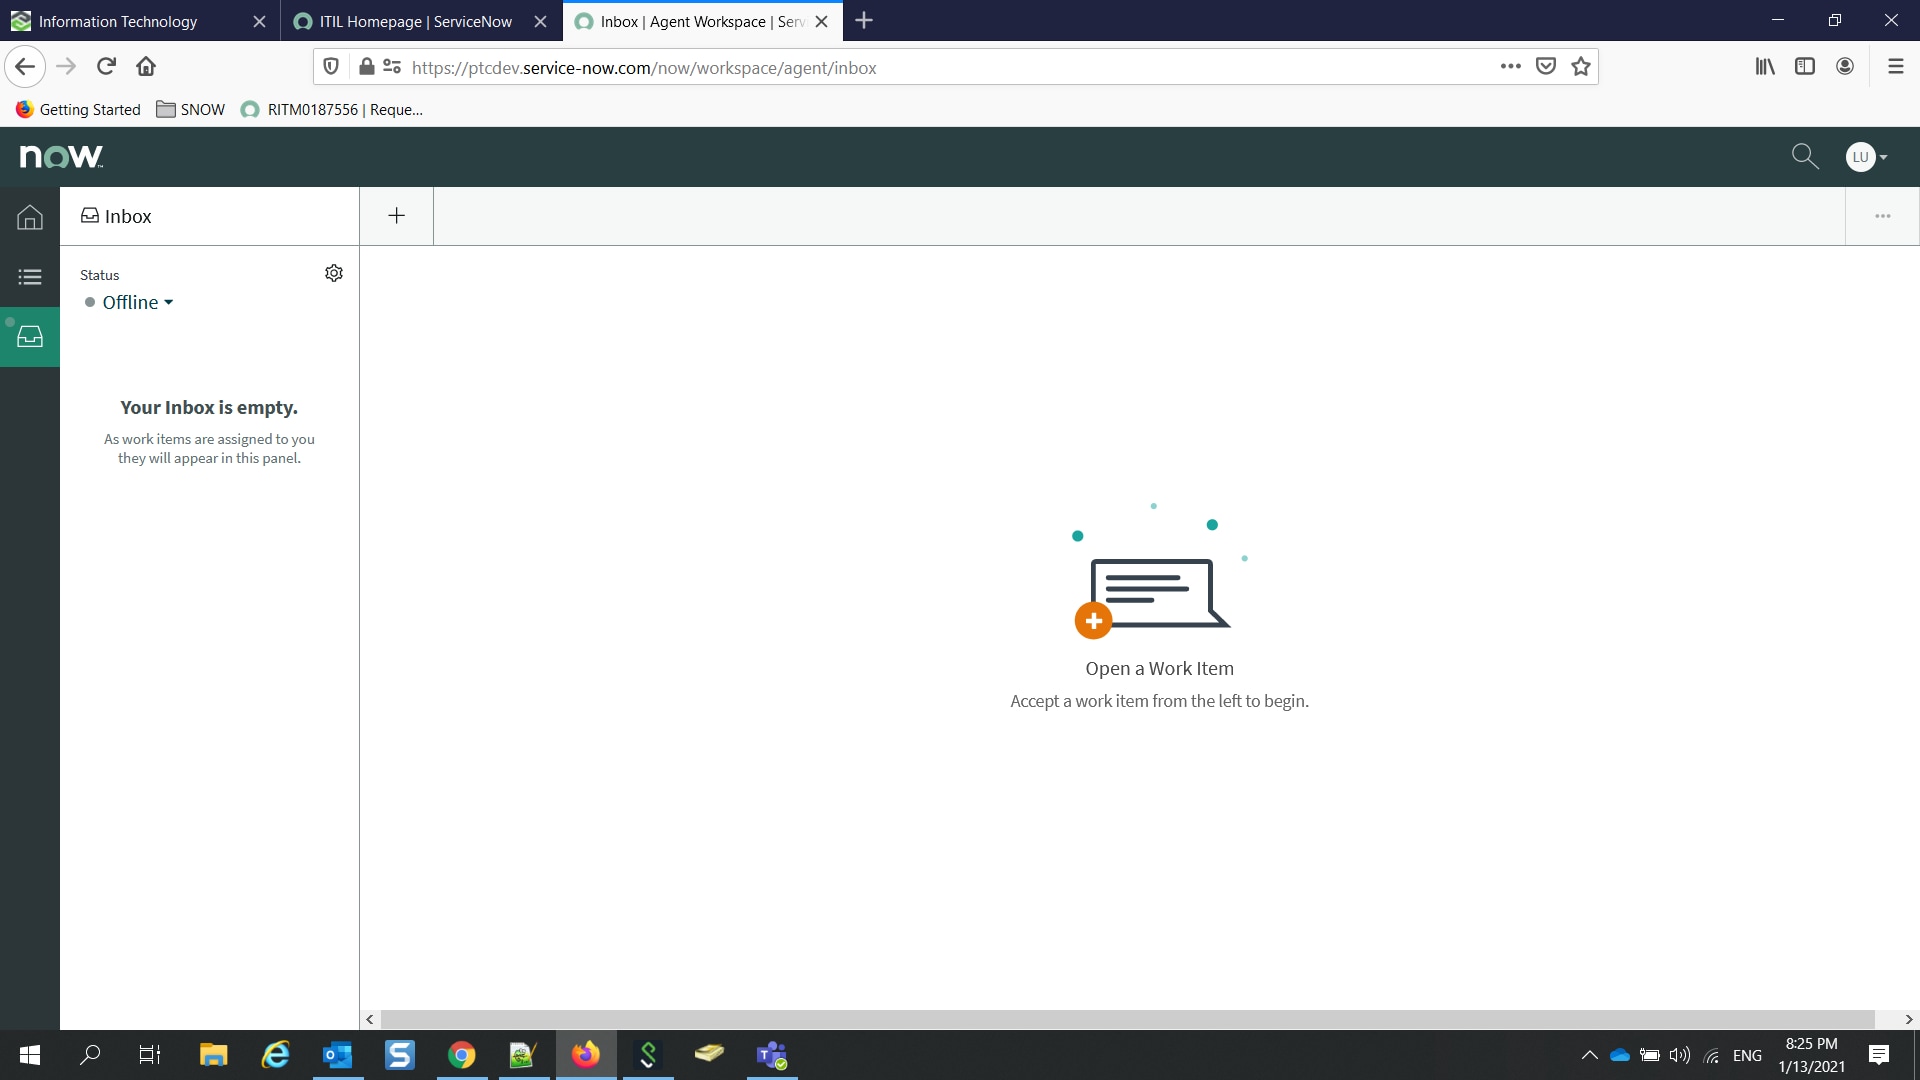Screen dimensions: 1920x1080
Task: Click the ServiceNow 'now' logo
Action: [61, 156]
